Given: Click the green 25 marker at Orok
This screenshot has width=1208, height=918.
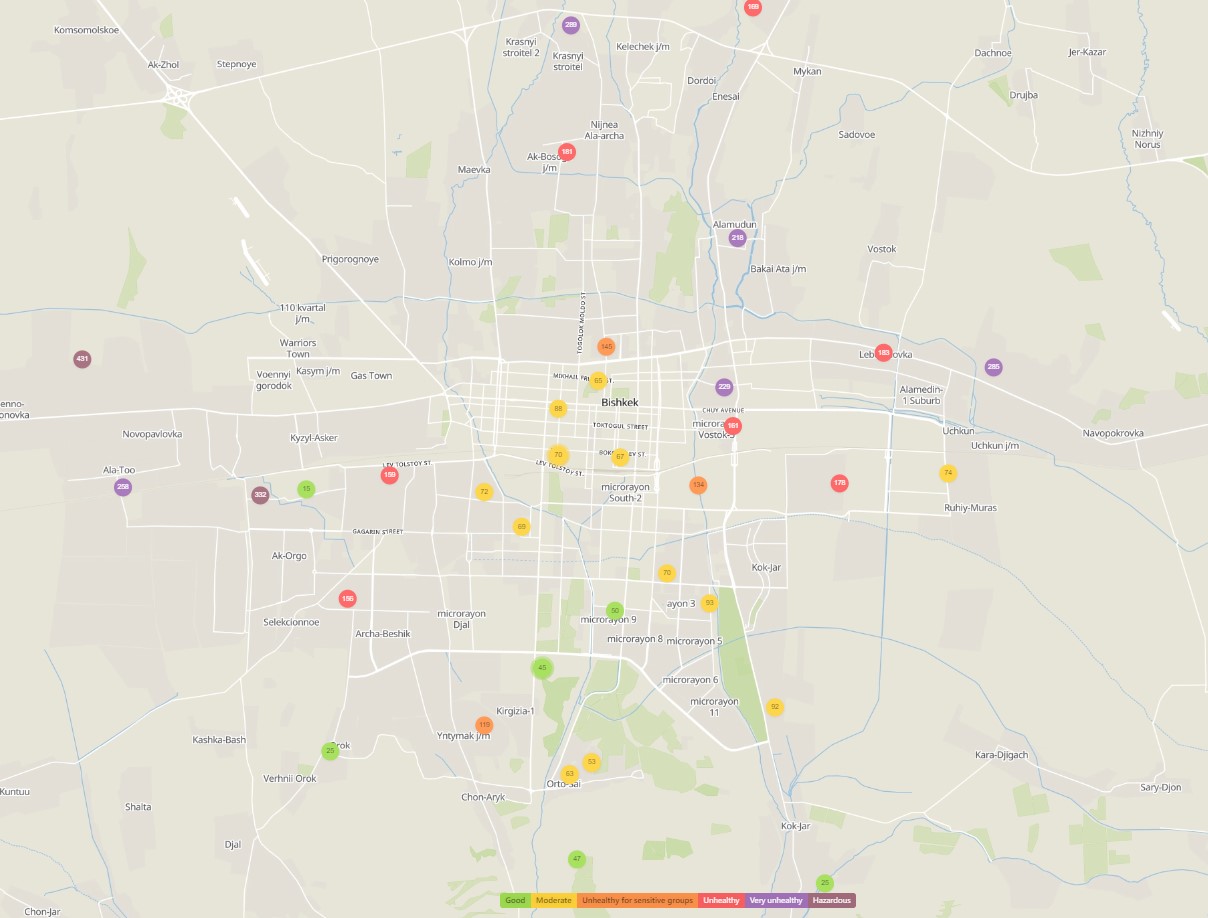Looking at the screenshot, I should [330, 751].
